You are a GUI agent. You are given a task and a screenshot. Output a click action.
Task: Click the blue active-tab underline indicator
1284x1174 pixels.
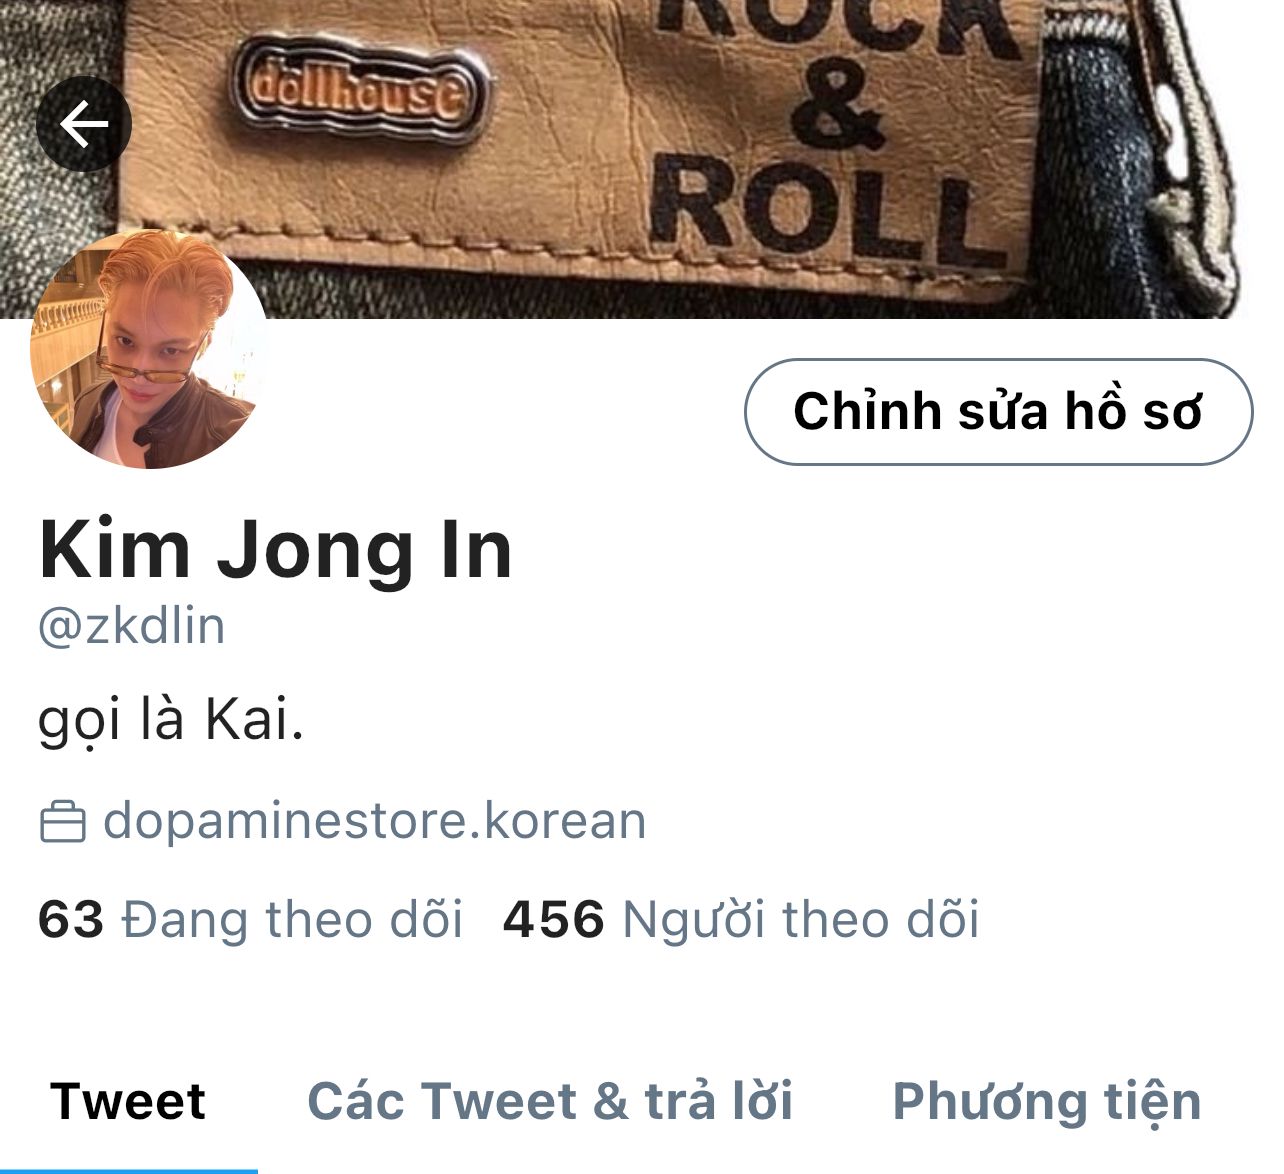[x=129, y=1171]
